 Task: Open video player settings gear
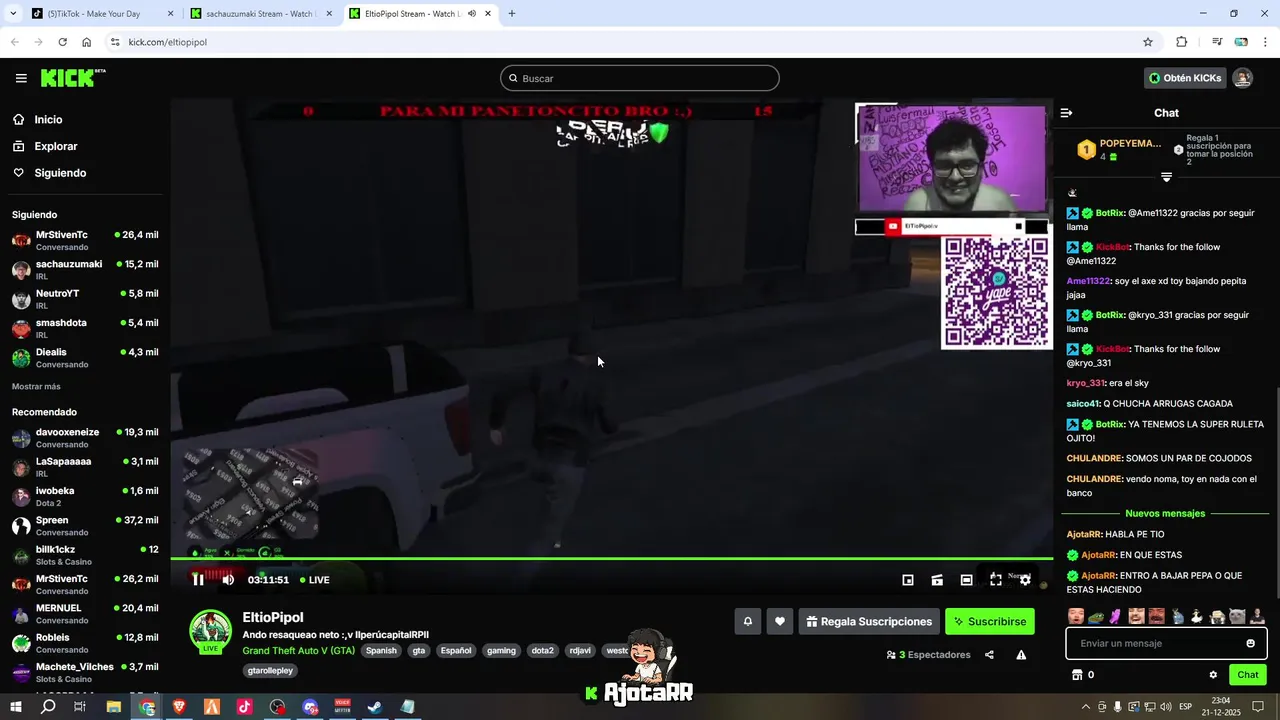(1025, 580)
